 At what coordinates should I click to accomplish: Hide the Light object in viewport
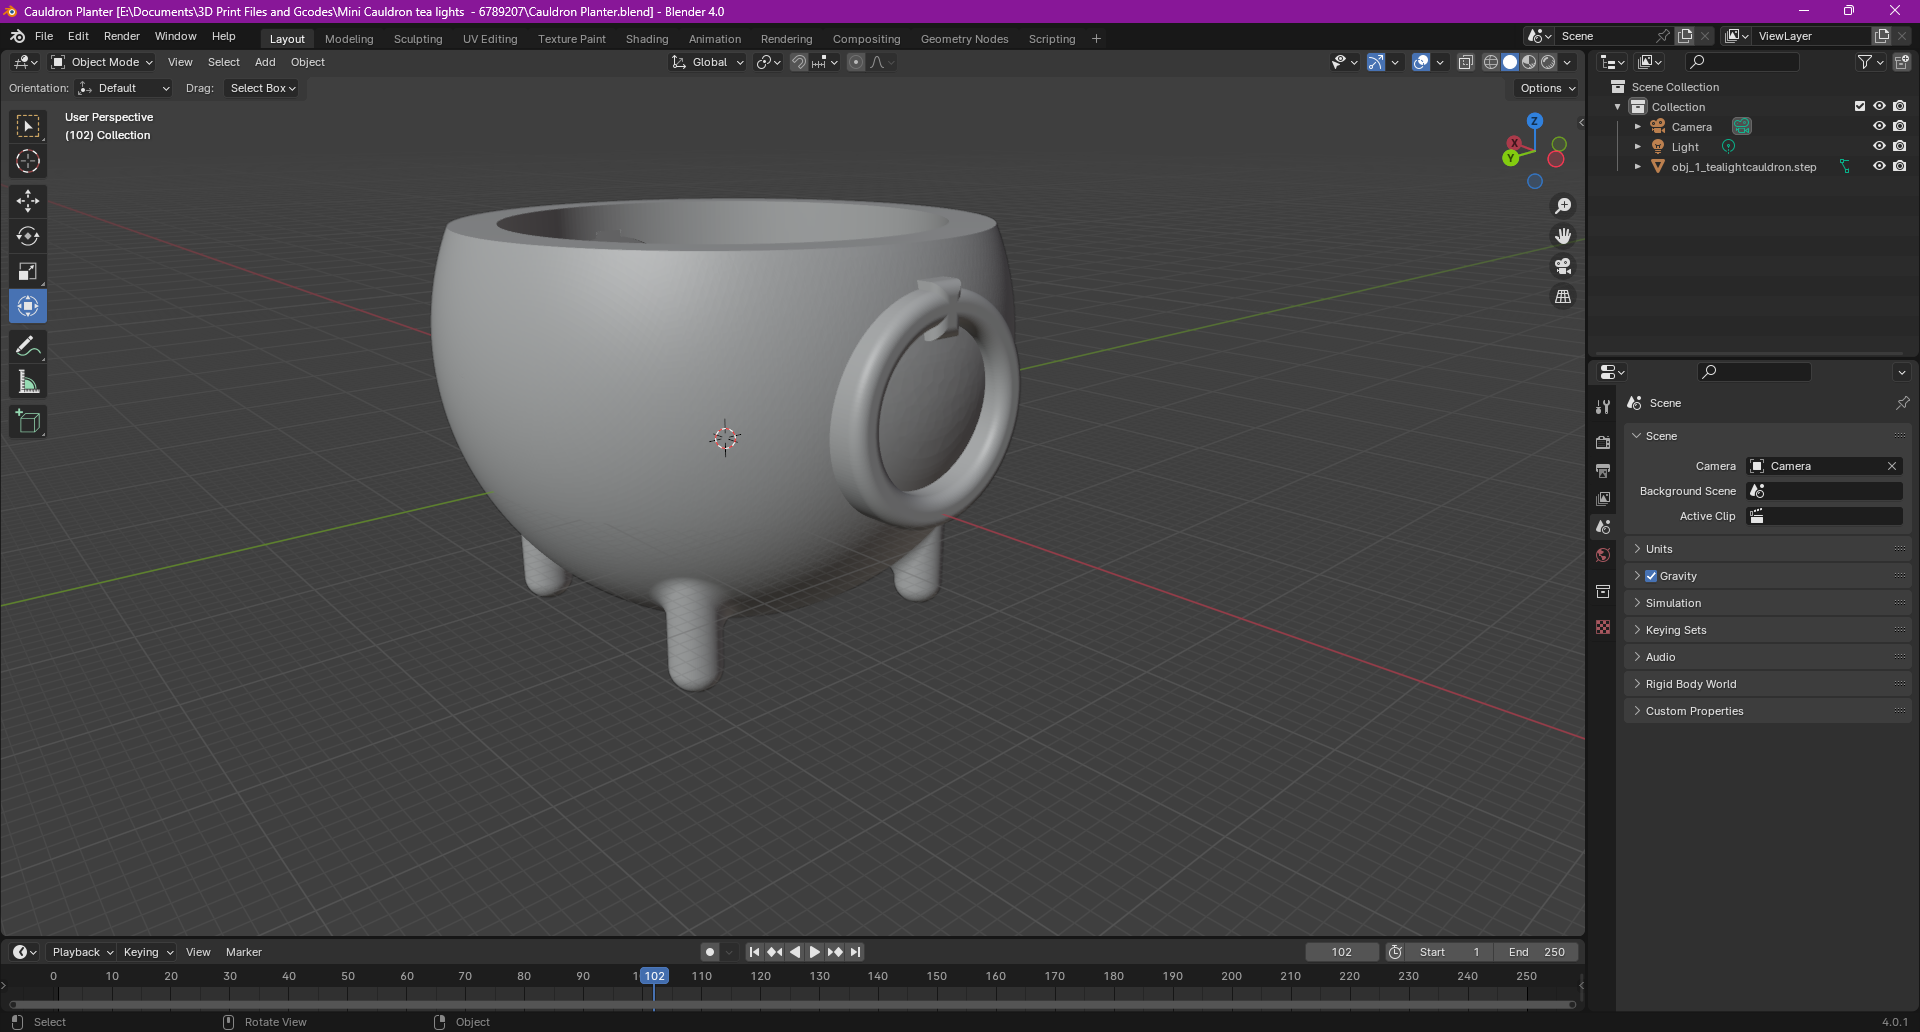pos(1879,146)
